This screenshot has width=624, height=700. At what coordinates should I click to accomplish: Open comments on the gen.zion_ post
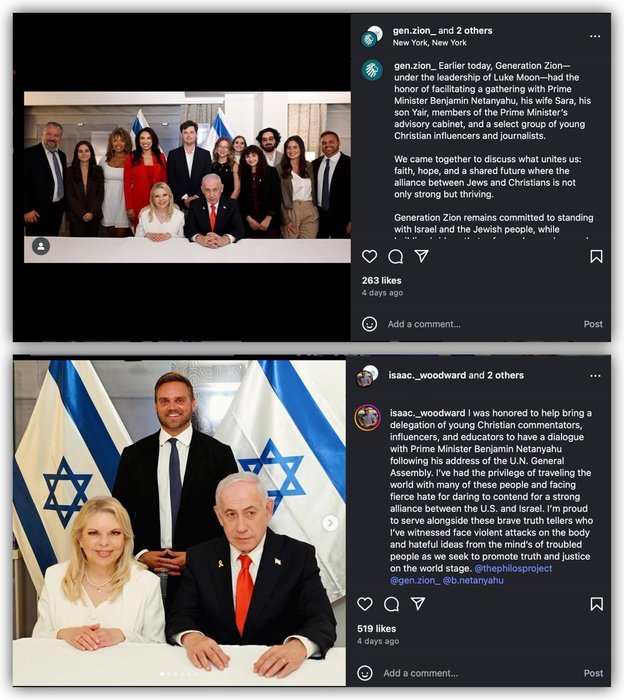coord(395,256)
